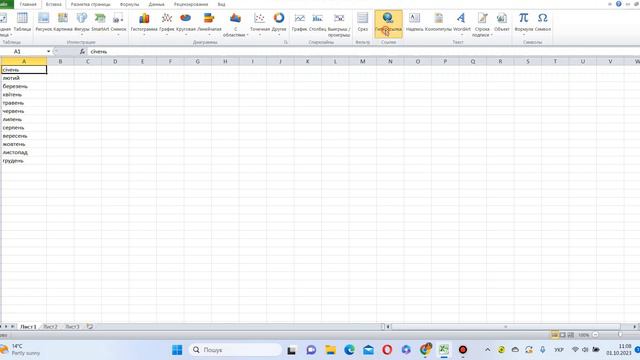The width and height of the screenshot is (640, 360).
Task: Open the С областями area chart menu
Action: point(235,24)
